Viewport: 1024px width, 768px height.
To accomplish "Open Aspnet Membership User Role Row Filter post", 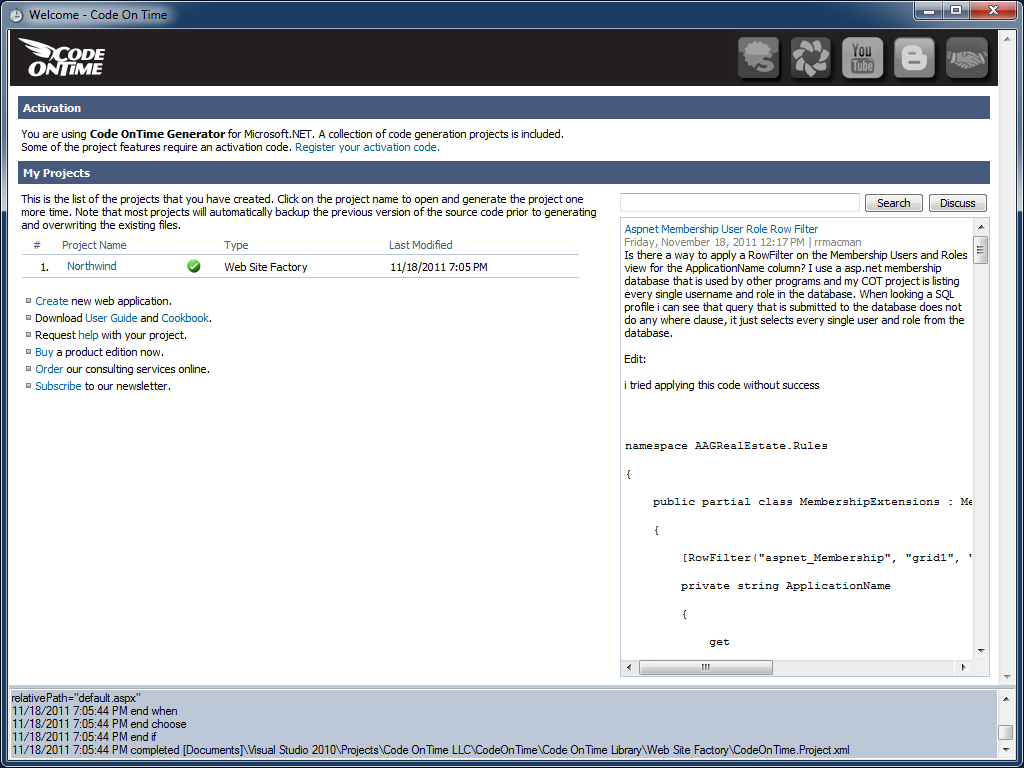I will point(721,229).
